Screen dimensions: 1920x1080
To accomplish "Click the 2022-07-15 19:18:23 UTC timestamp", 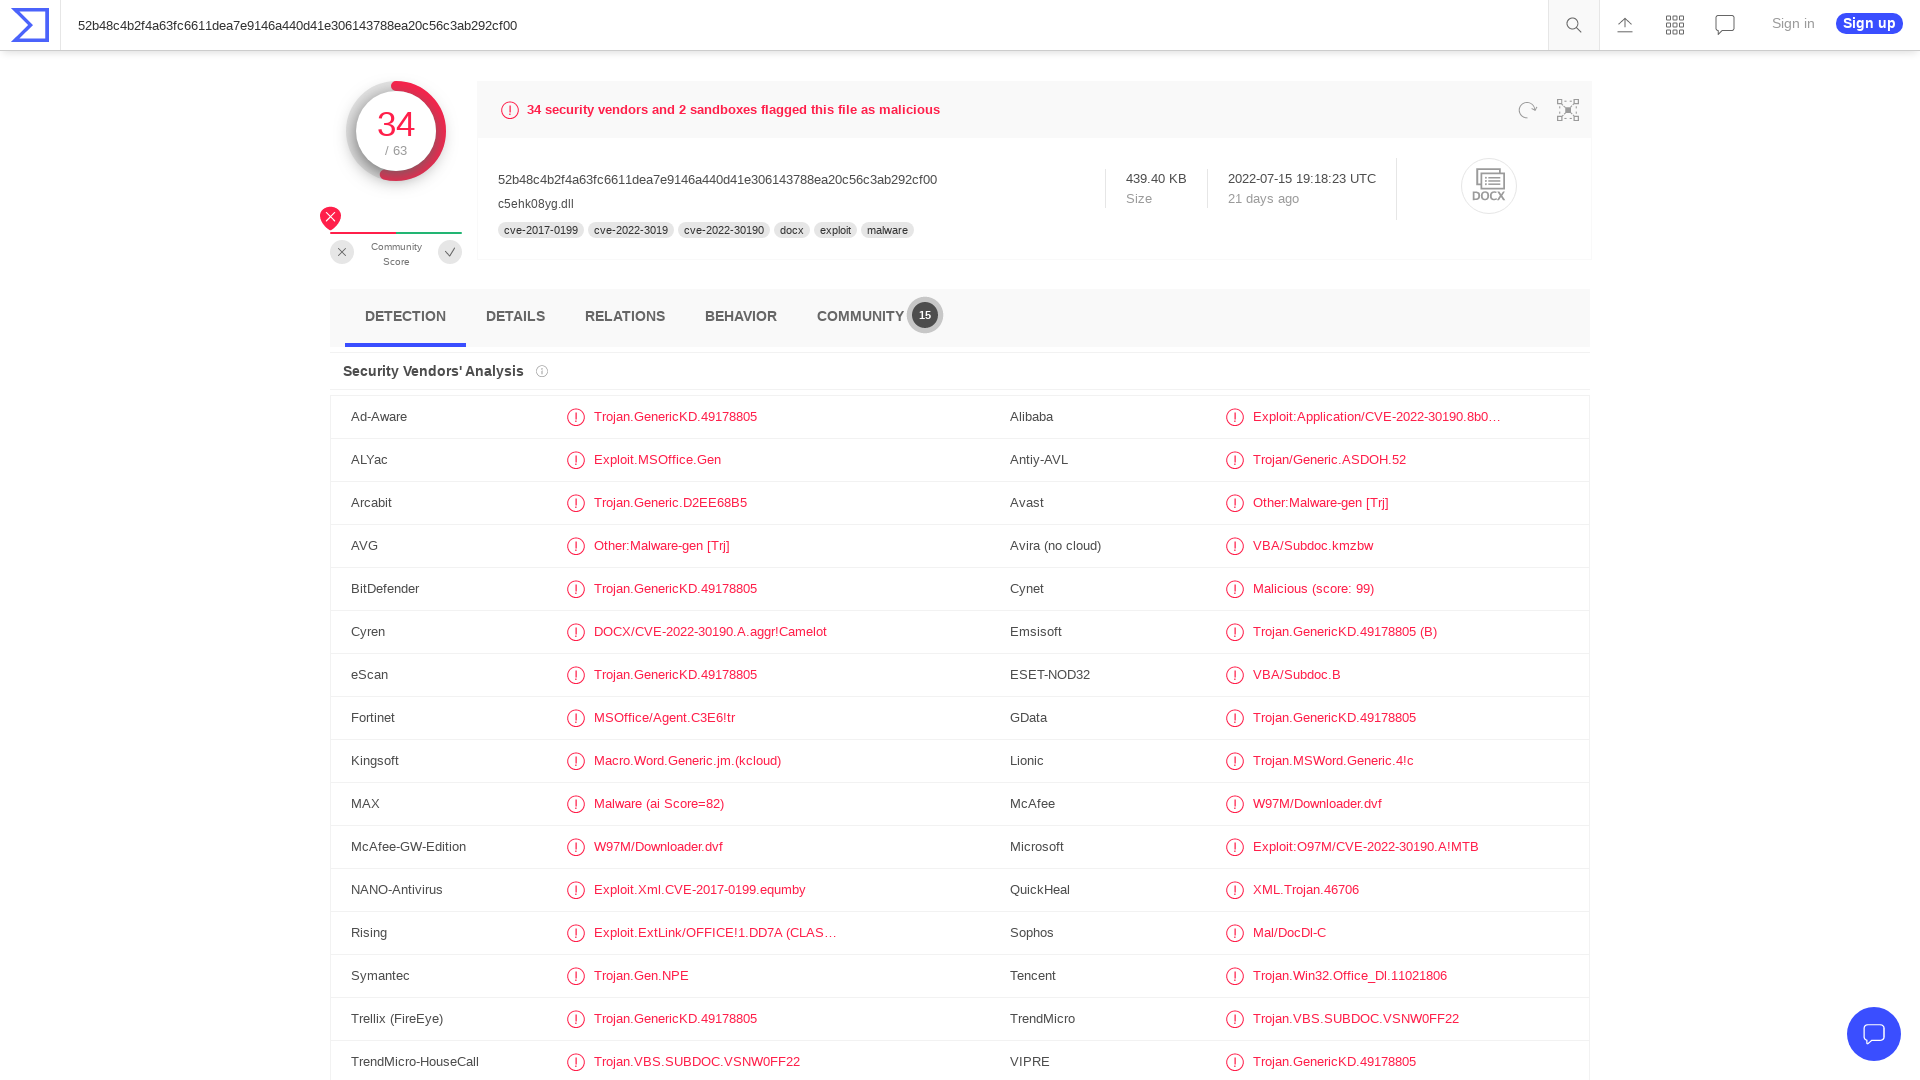I will click(x=1302, y=179).
